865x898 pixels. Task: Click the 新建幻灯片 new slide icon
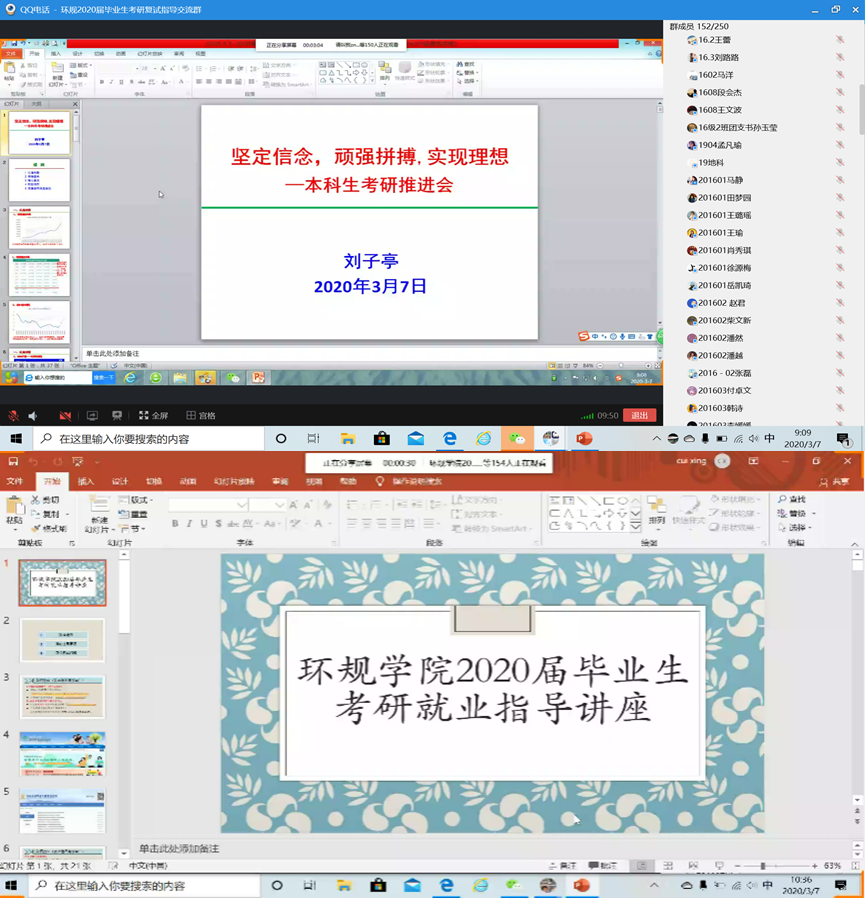pos(98,507)
